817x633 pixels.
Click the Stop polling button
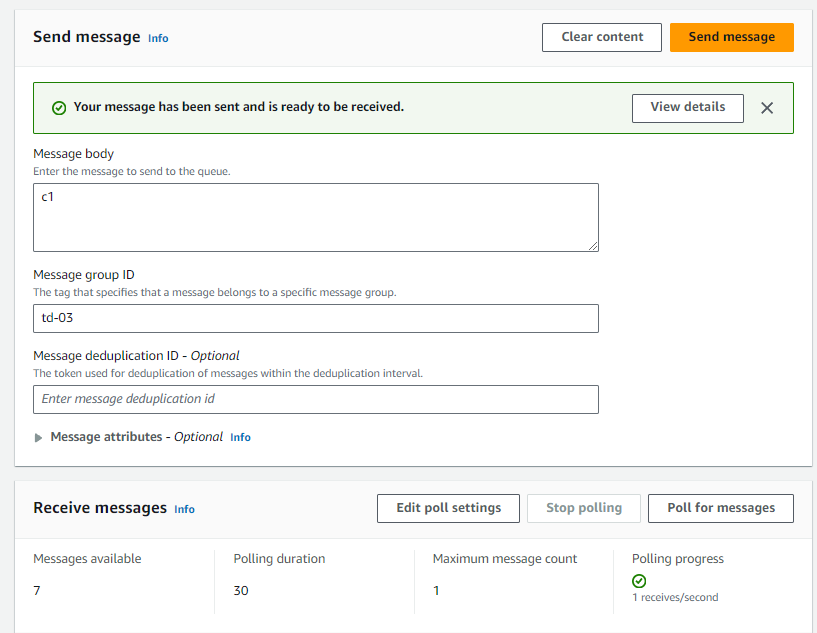(x=584, y=508)
